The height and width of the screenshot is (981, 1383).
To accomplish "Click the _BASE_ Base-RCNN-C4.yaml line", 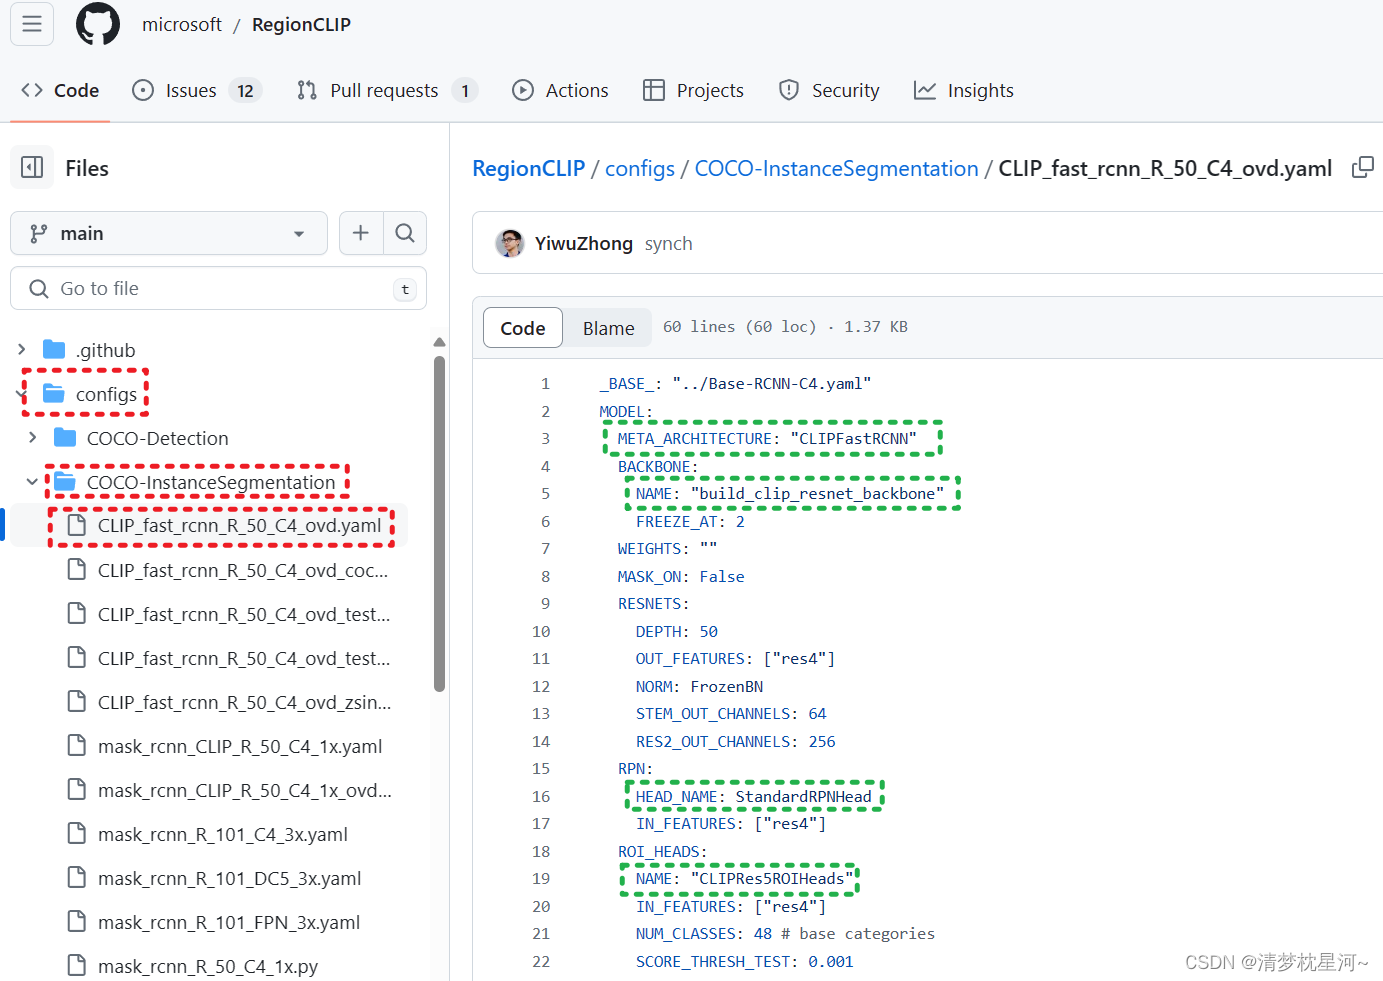I will coord(735,383).
